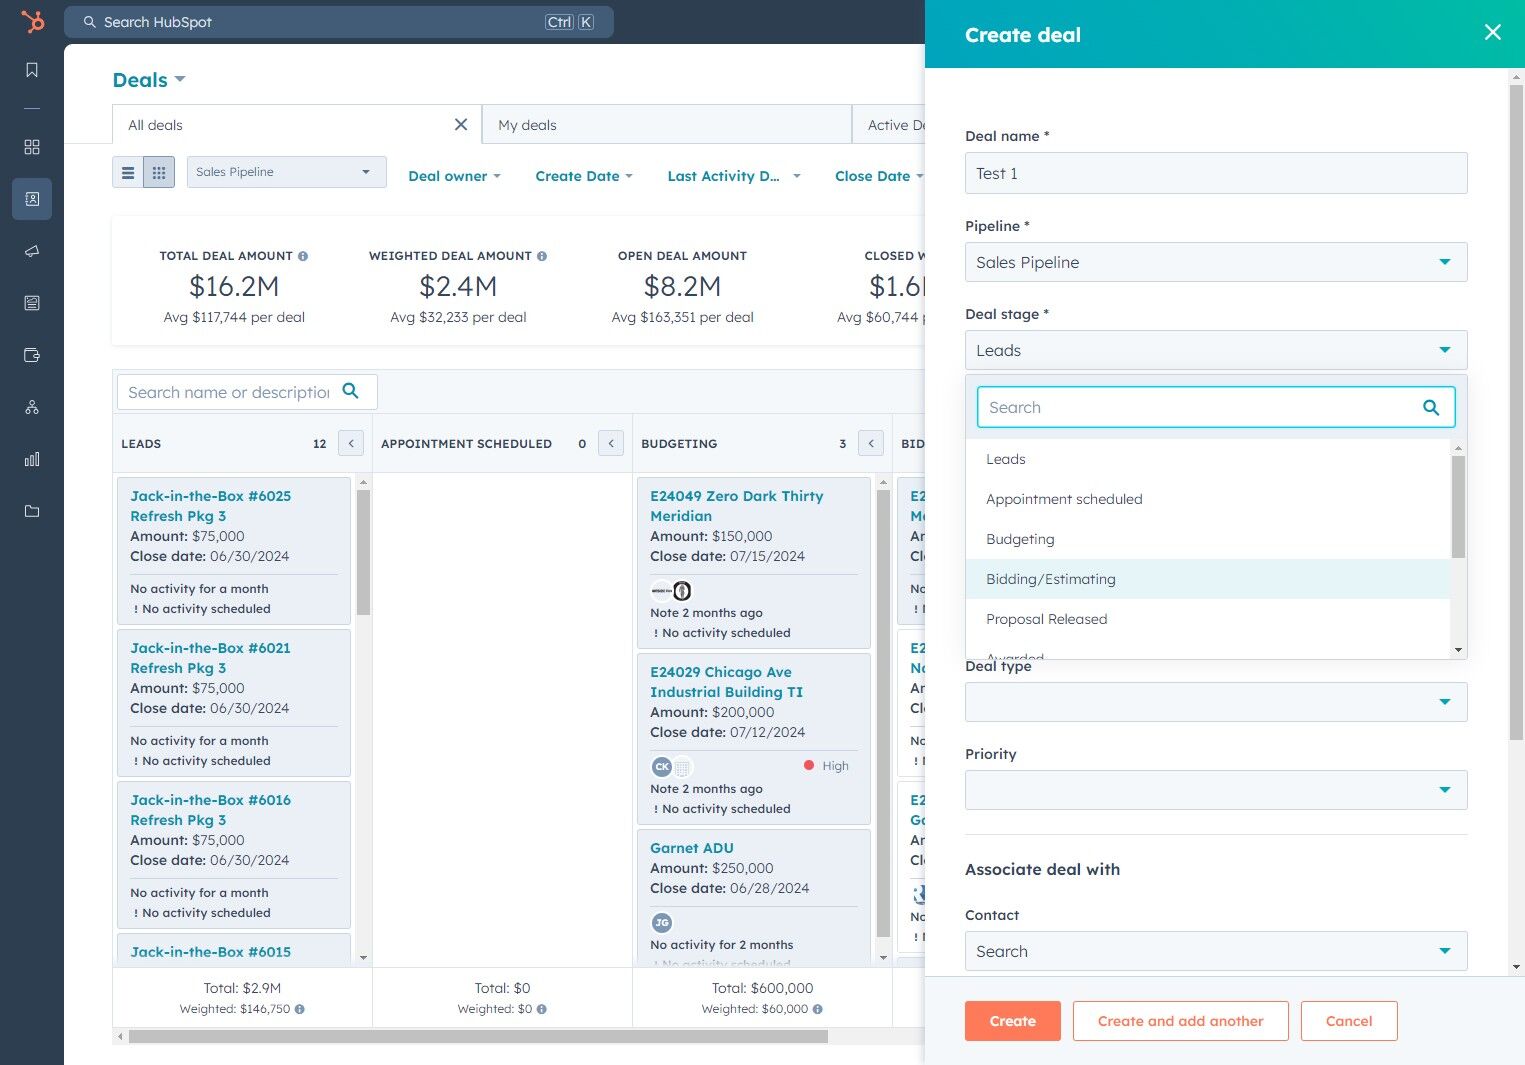
Task: Open the CRM contacts icon in the sidebar
Action: click(32, 199)
